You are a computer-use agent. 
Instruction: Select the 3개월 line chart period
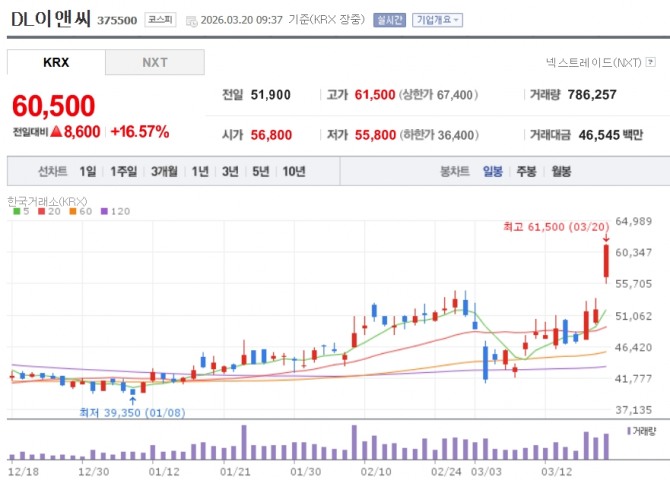tap(163, 171)
